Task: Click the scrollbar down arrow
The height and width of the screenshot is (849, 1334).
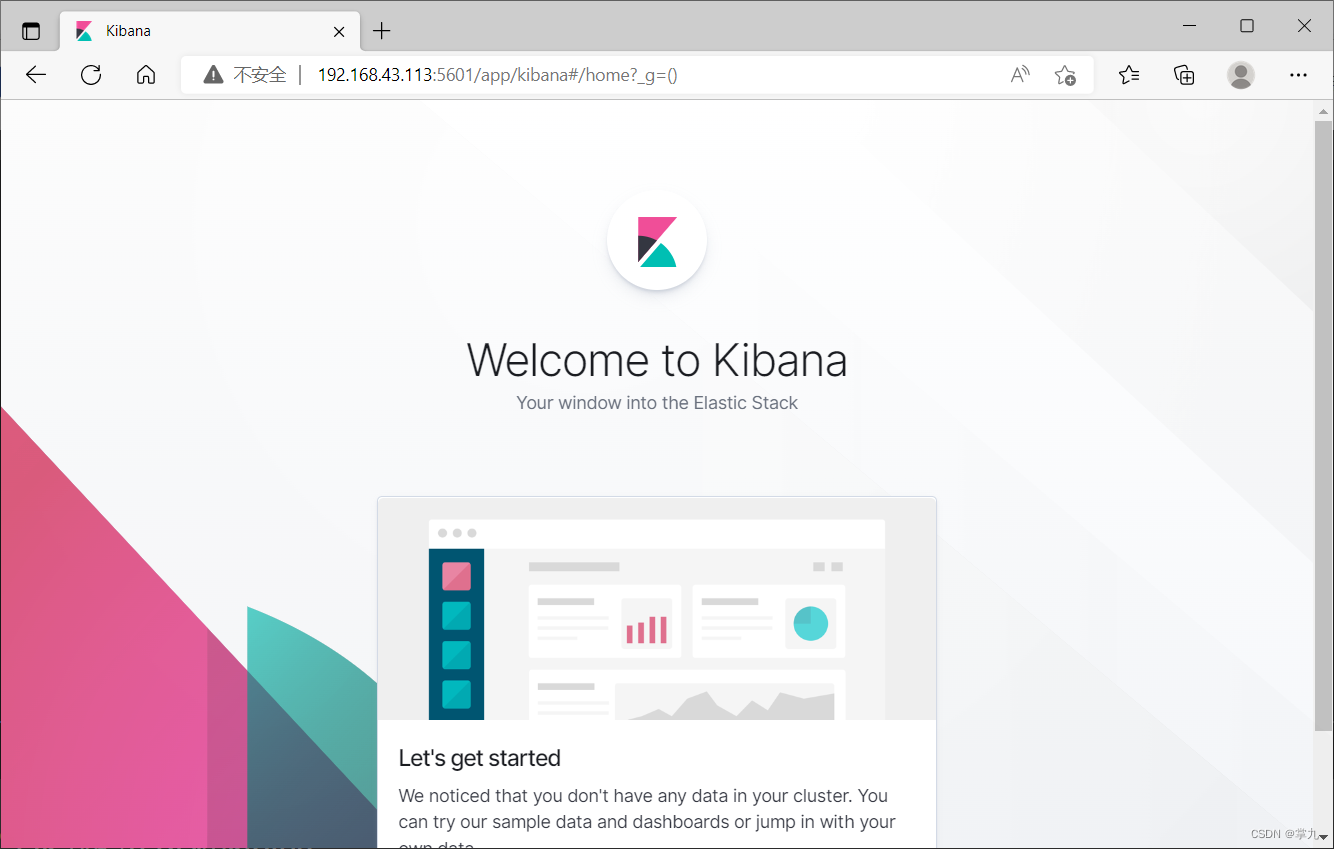Action: point(1324,838)
